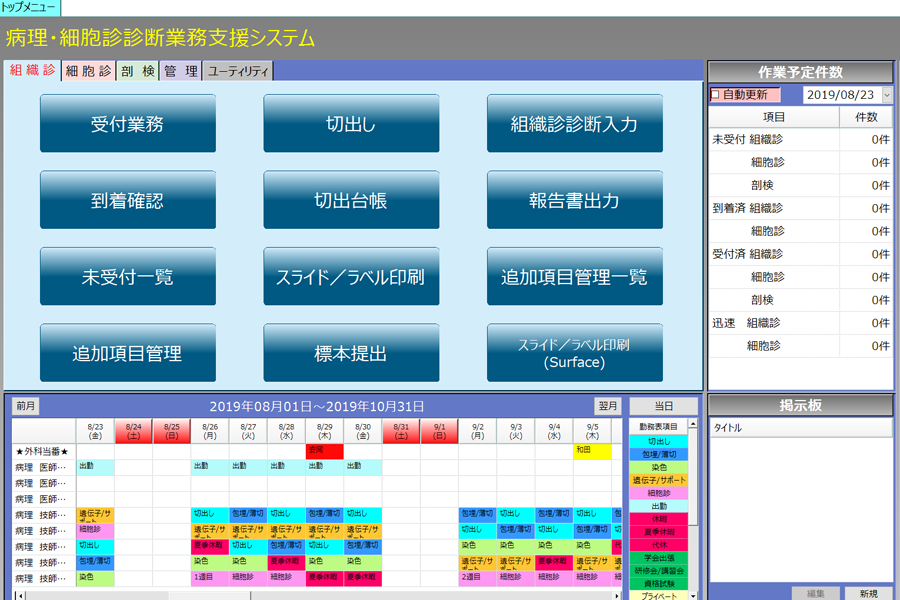This screenshot has height=600, width=900.
Task: Switch to the 剖検 tab
Action: pos(137,71)
